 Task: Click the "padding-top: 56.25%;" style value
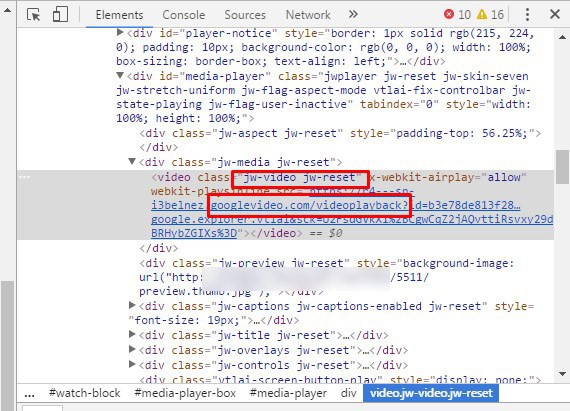[x=462, y=133]
